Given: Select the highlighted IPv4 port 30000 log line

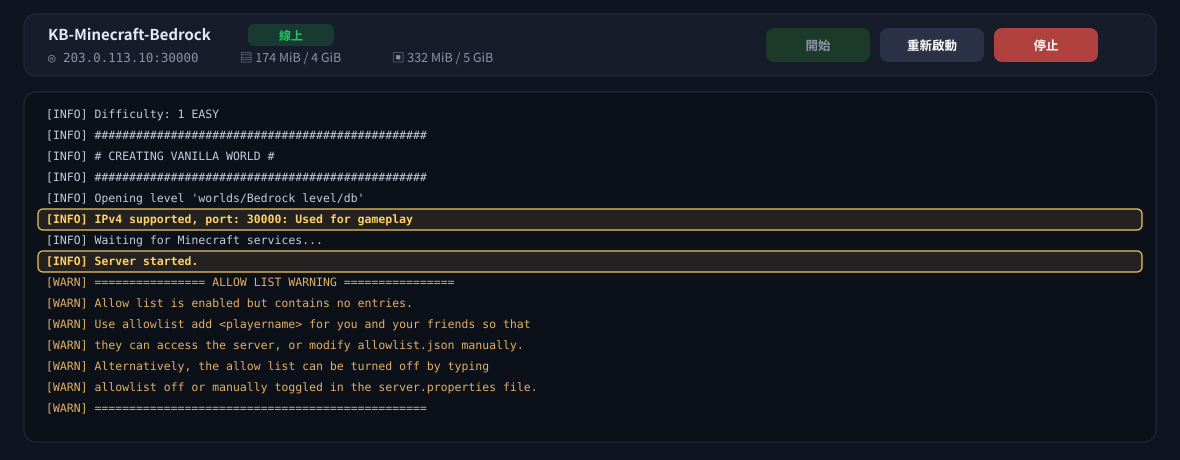Looking at the screenshot, I should point(590,219).
